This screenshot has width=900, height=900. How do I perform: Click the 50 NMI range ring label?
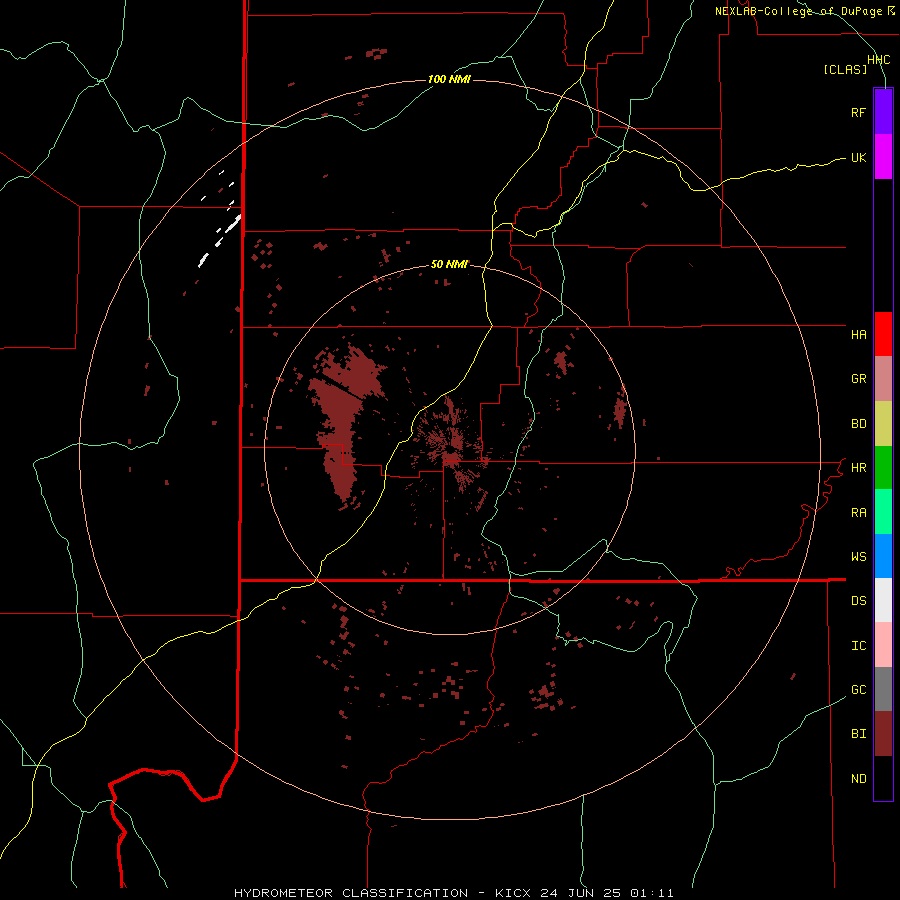coord(449,264)
